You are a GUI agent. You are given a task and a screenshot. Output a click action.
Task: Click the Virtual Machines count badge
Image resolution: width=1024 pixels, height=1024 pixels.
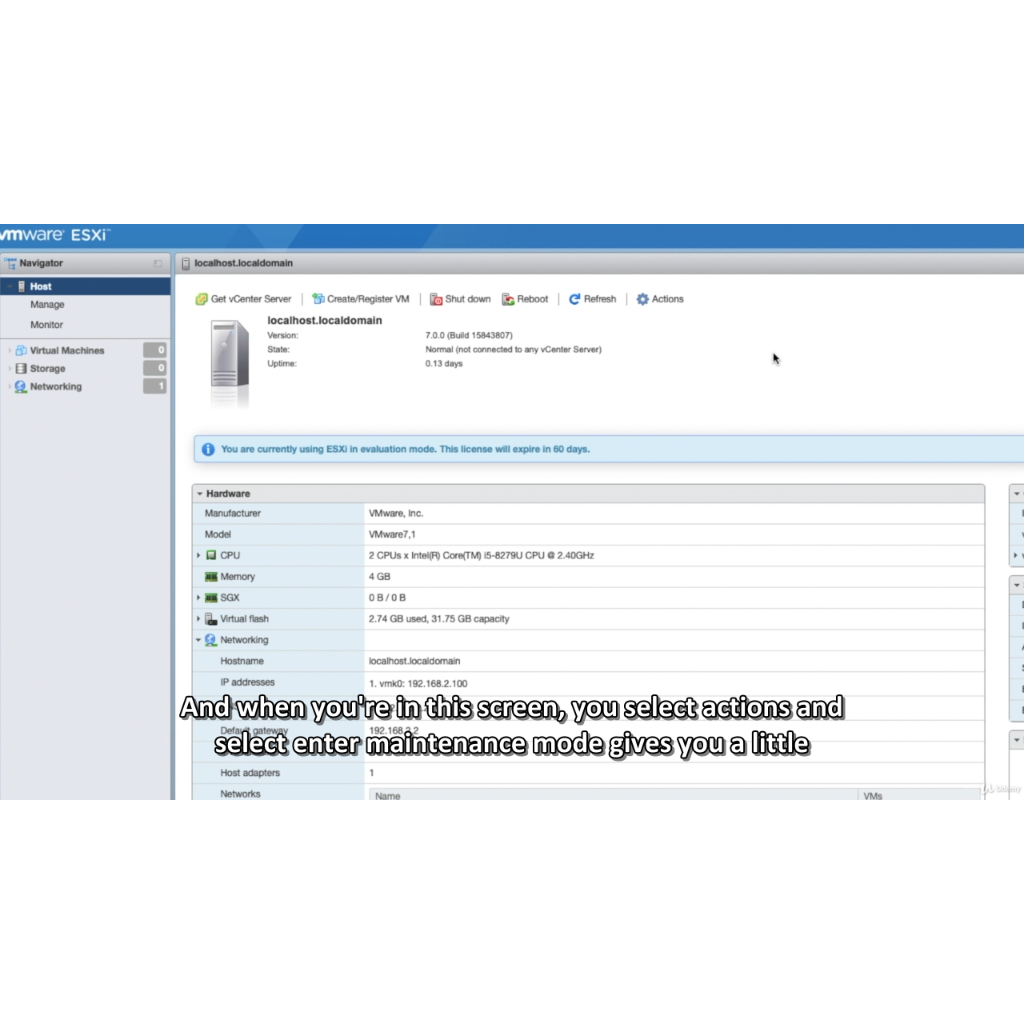click(x=155, y=350)
